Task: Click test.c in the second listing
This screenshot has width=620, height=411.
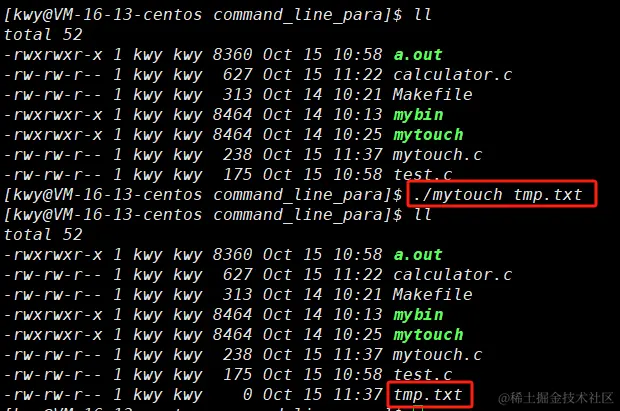Action: click(423, 375)
